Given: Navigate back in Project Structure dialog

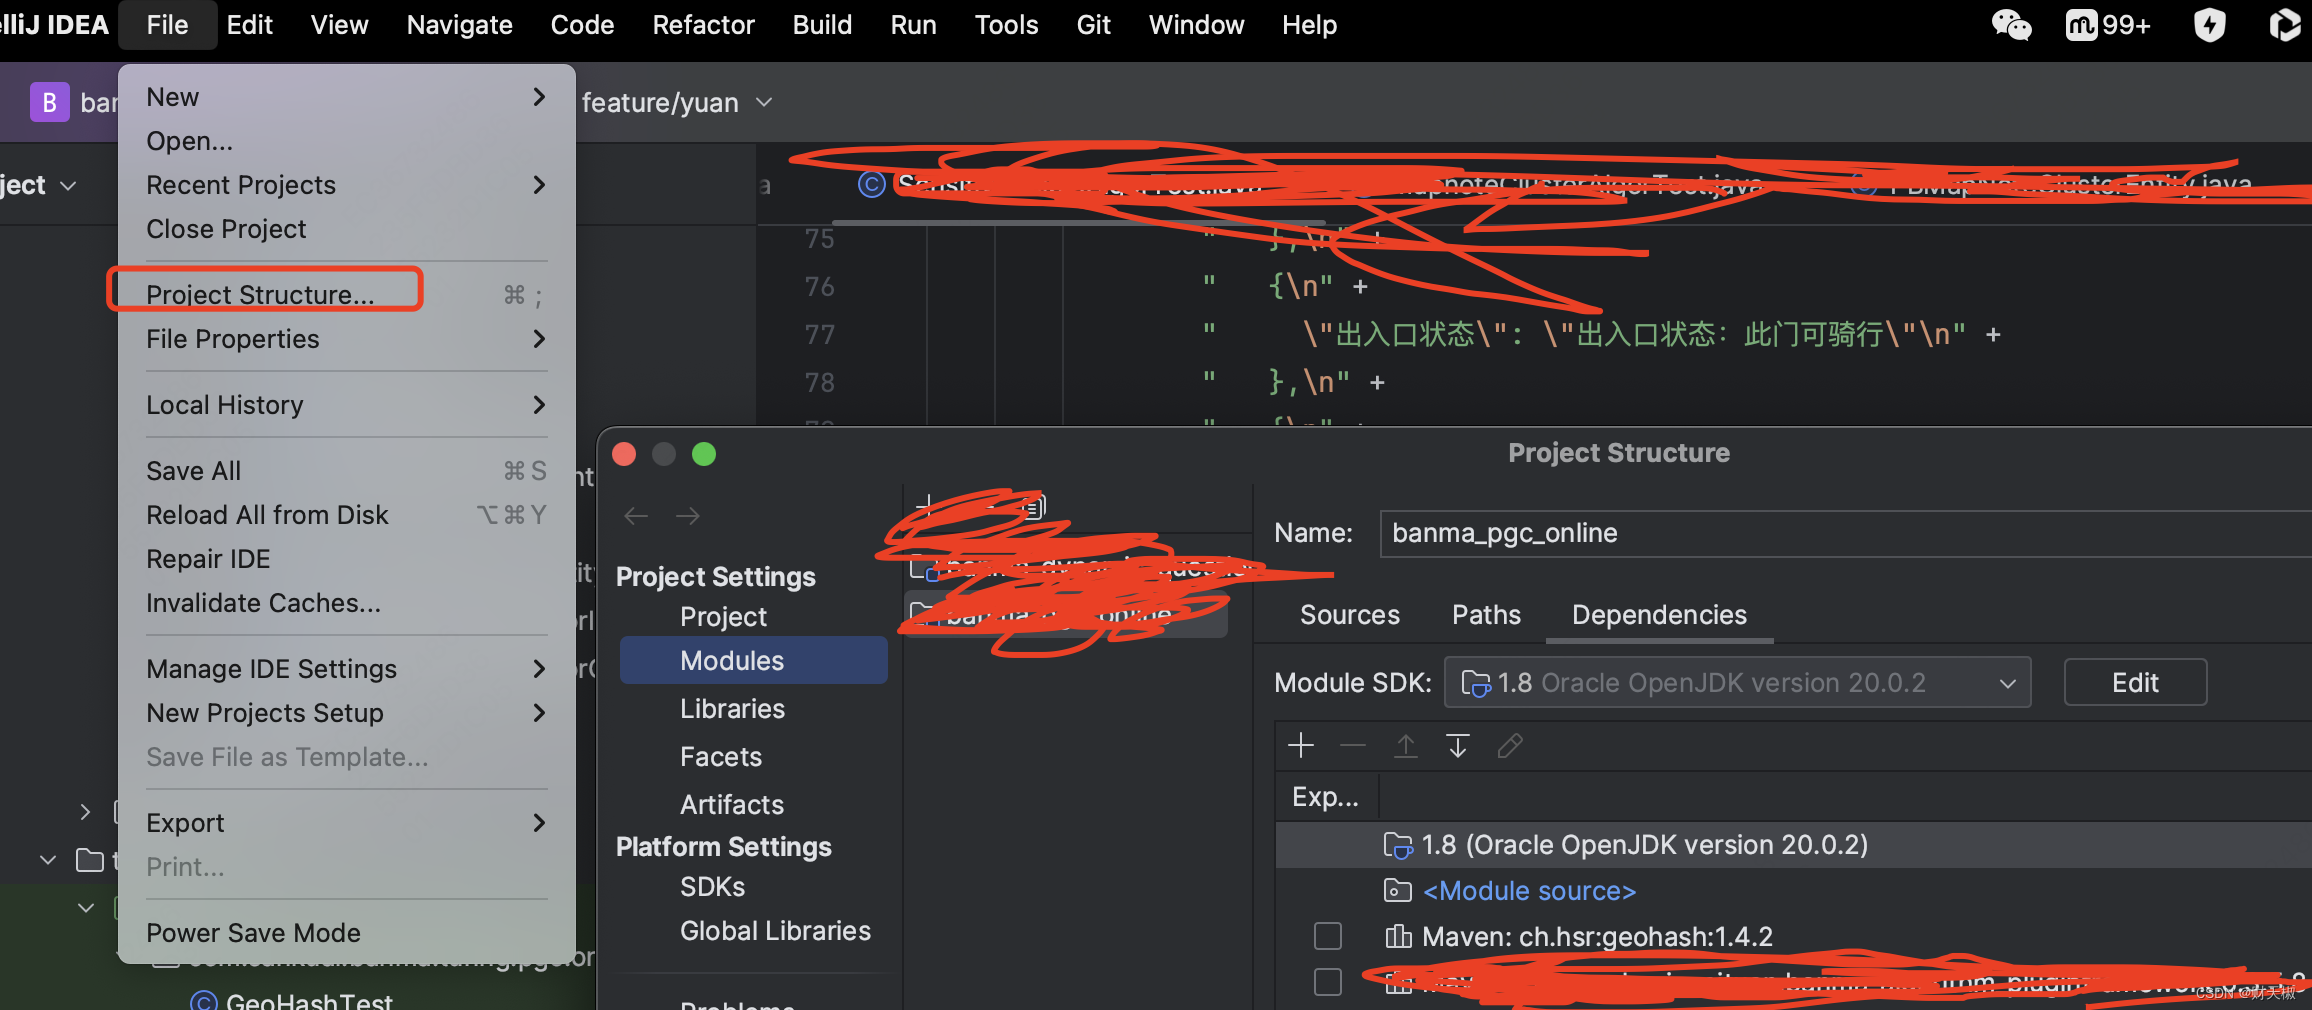Looking at the screenshot, I should pos(636,516).
